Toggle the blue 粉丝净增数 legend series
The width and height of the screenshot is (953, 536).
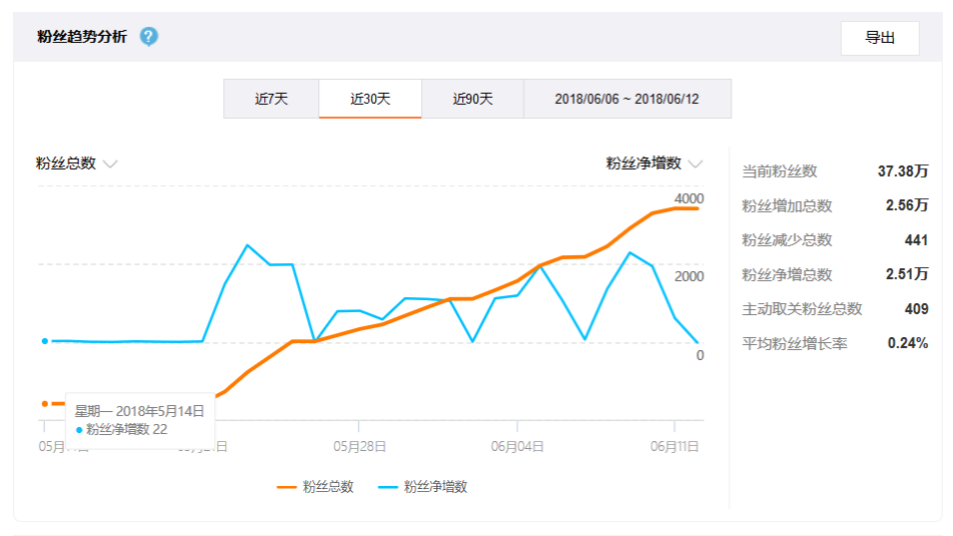click(x=422, y=487)
